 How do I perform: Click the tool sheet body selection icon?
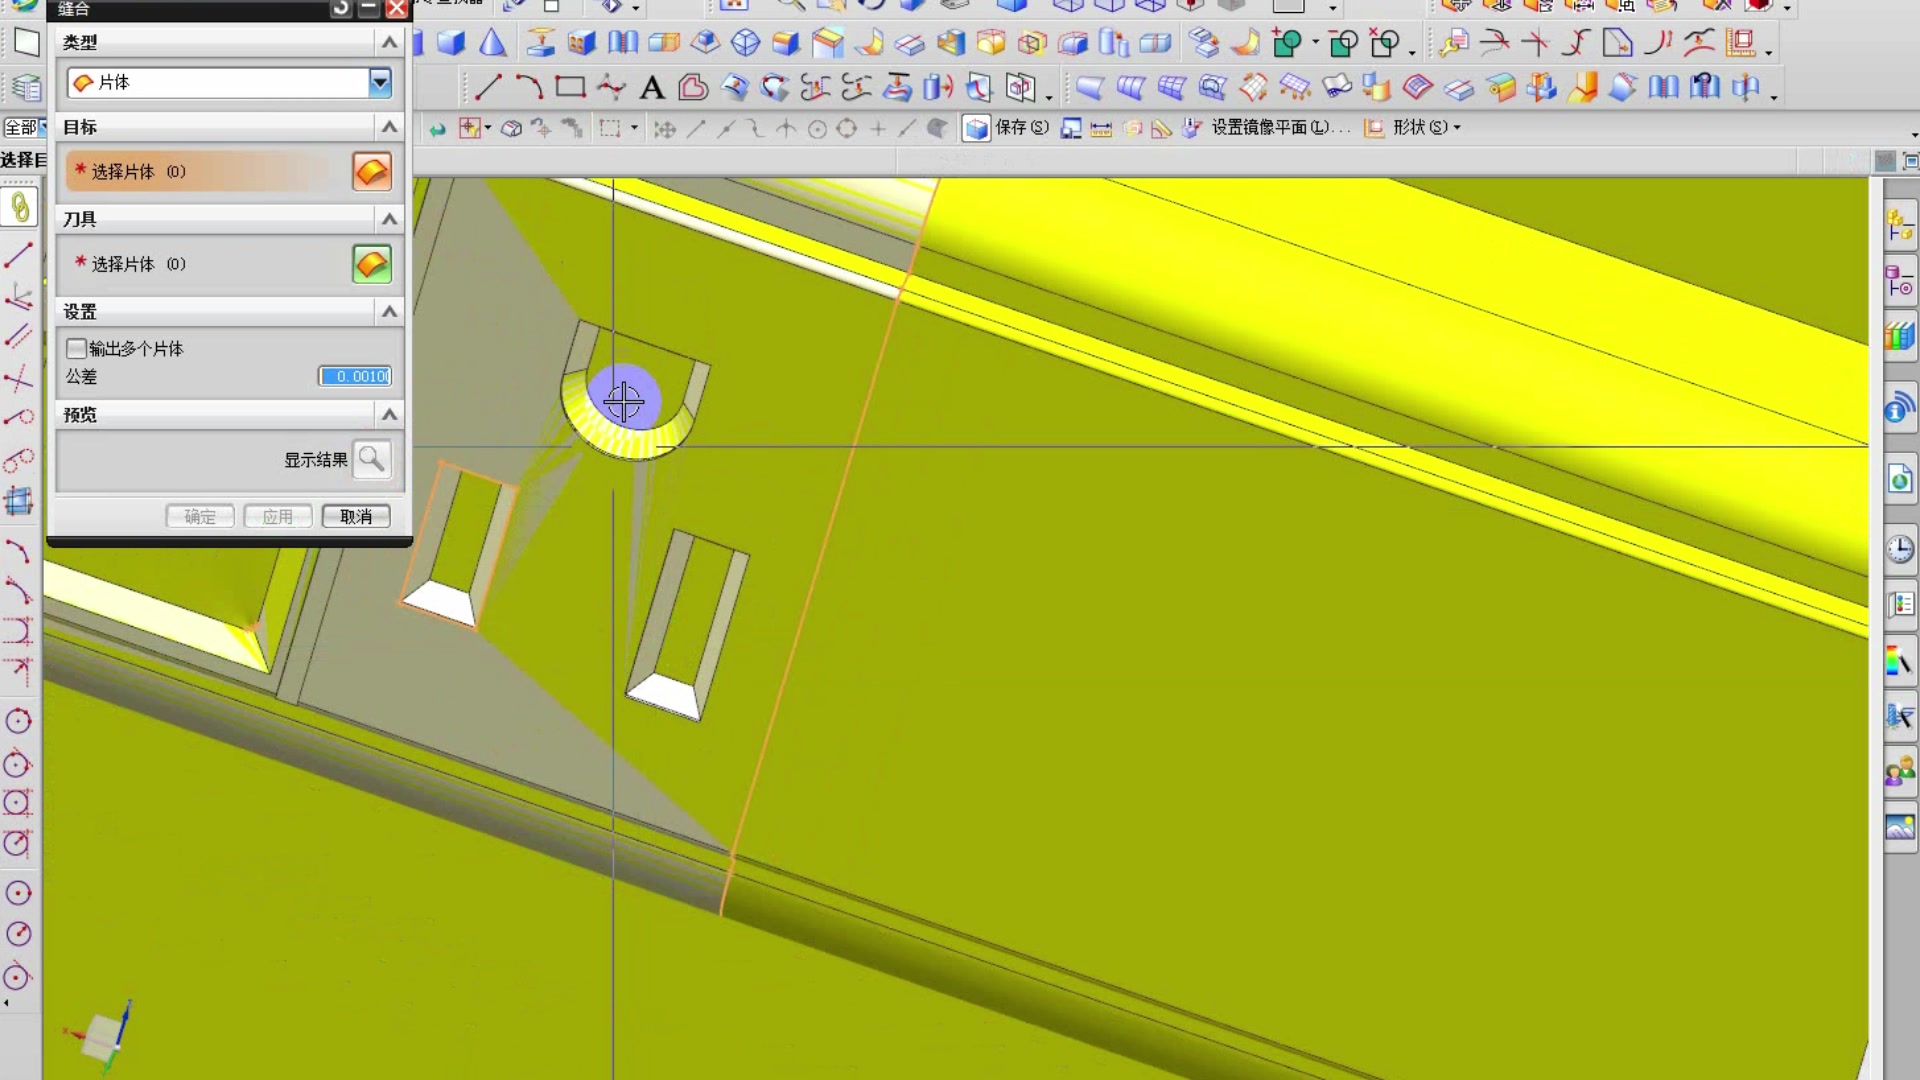pos(371,265)
